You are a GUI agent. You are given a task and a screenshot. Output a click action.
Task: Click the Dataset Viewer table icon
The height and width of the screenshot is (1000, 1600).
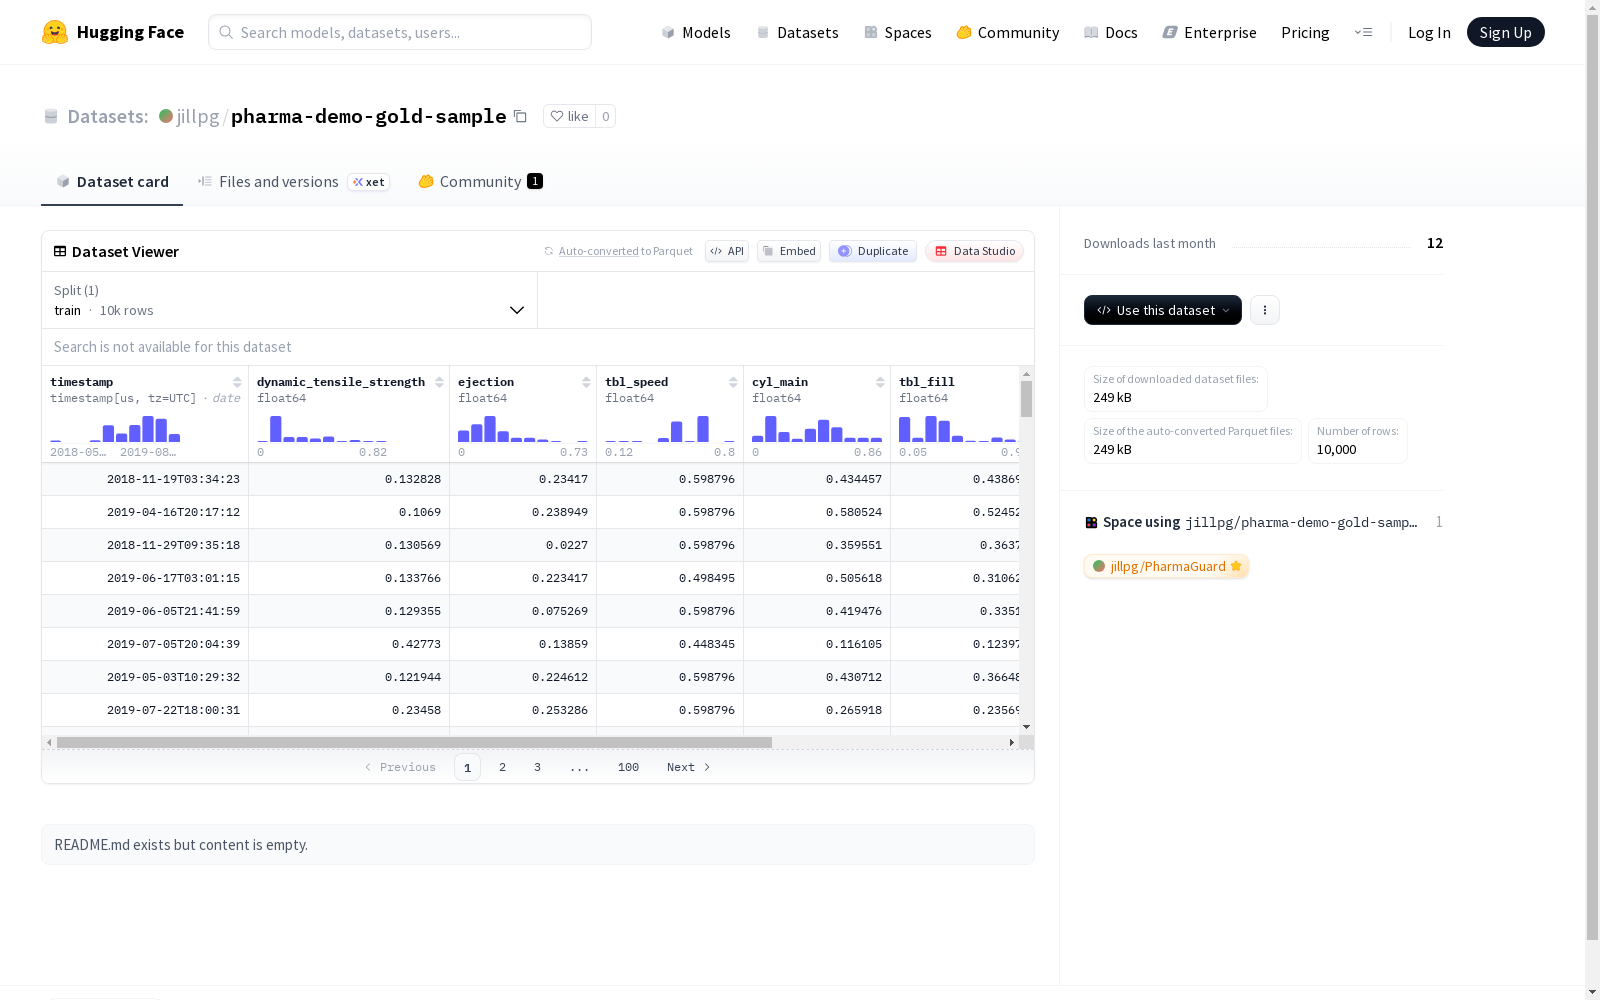(60, 251)
